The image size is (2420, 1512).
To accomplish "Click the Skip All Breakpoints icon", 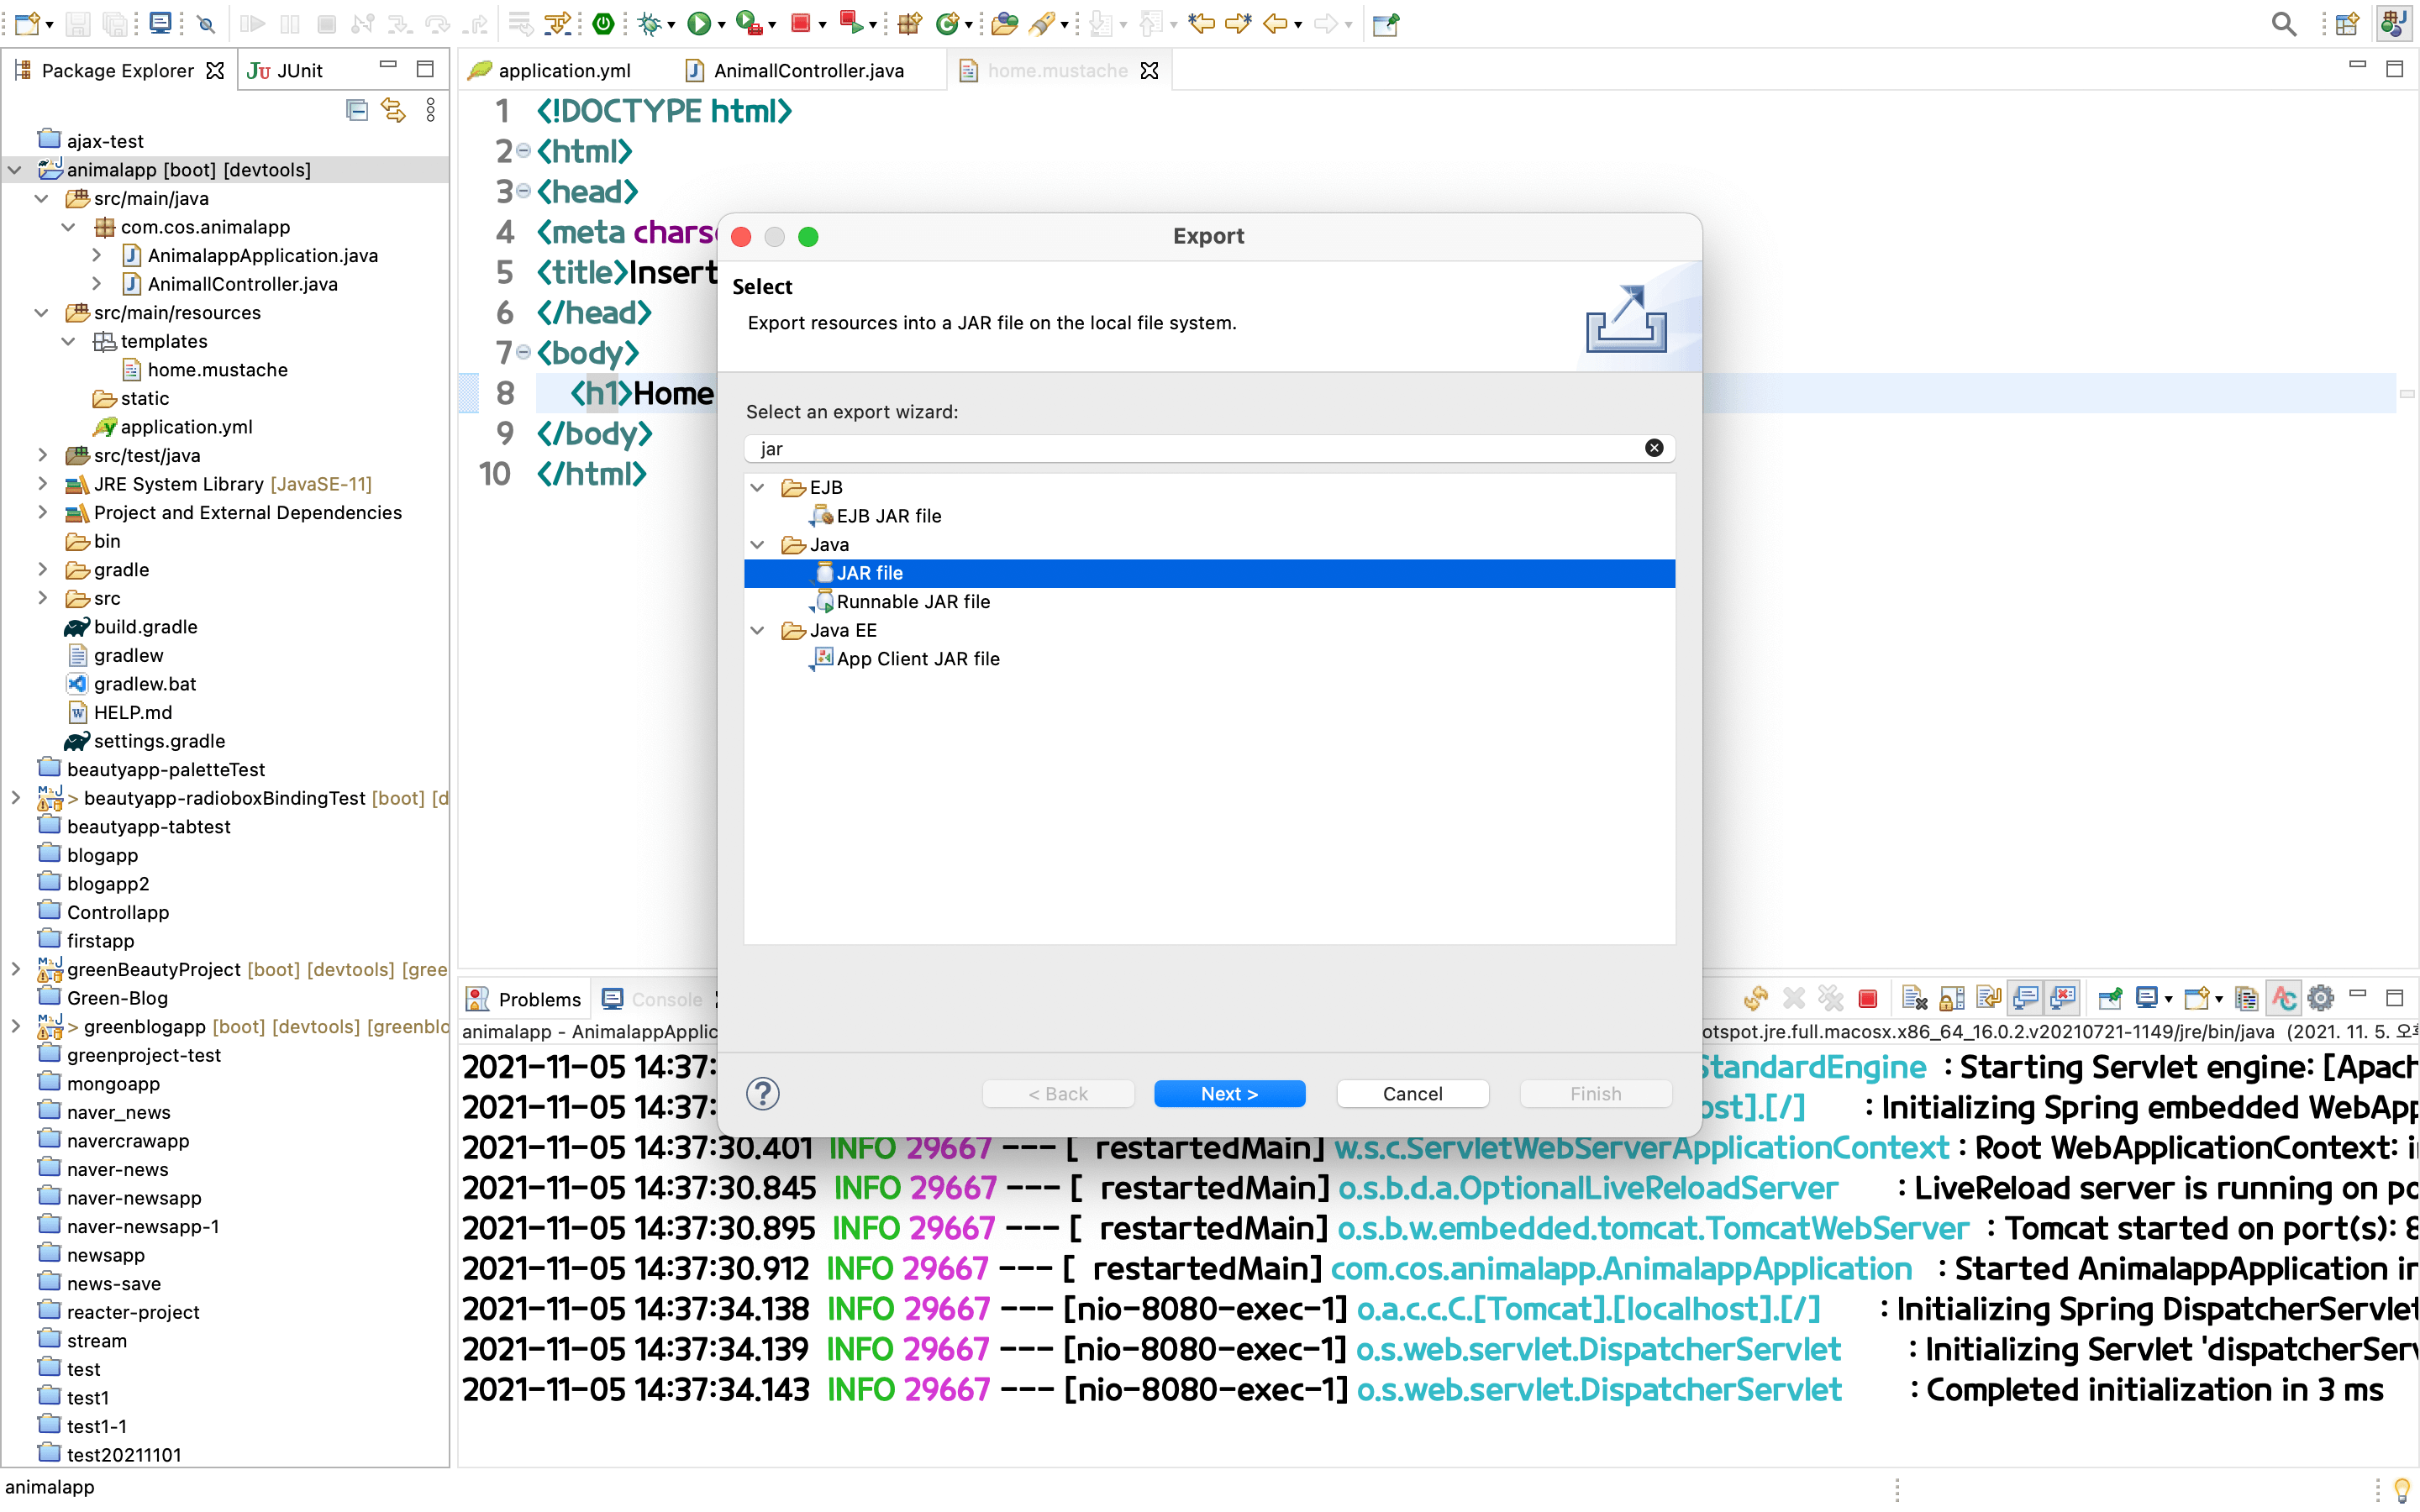I will (206, 23).
